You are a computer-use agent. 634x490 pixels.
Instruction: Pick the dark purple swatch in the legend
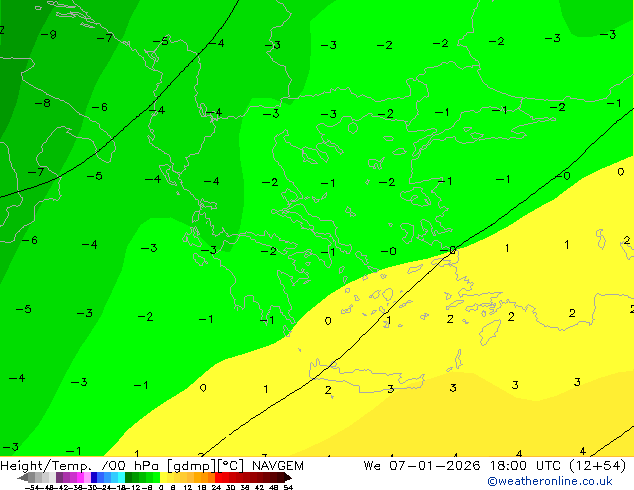click(x=59, y=477)
